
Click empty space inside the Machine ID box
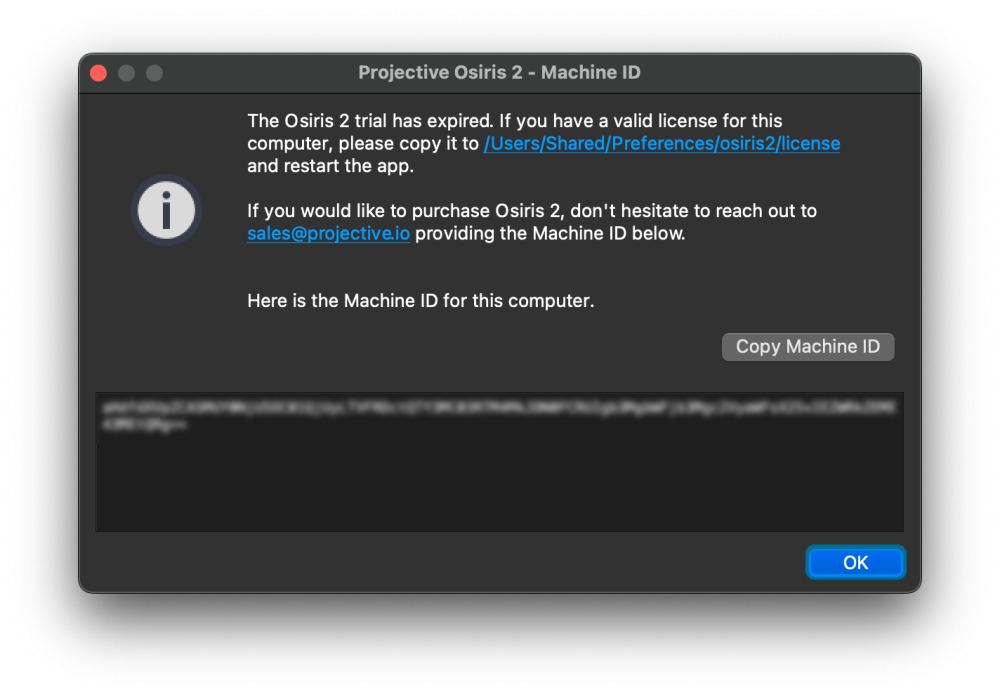coord(500,485)
